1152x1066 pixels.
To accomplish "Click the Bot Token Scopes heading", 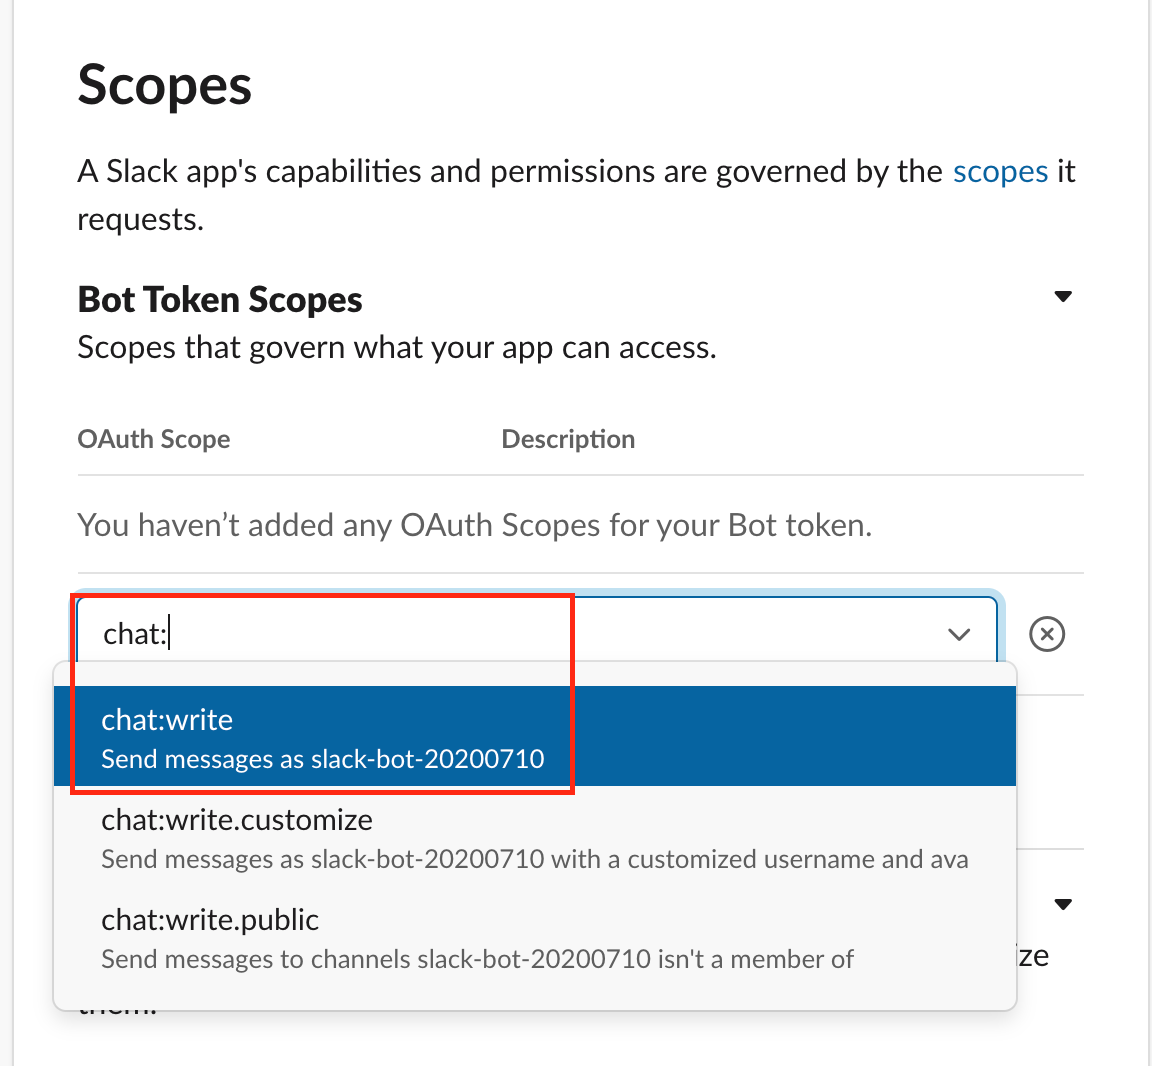I will point(219,298).
